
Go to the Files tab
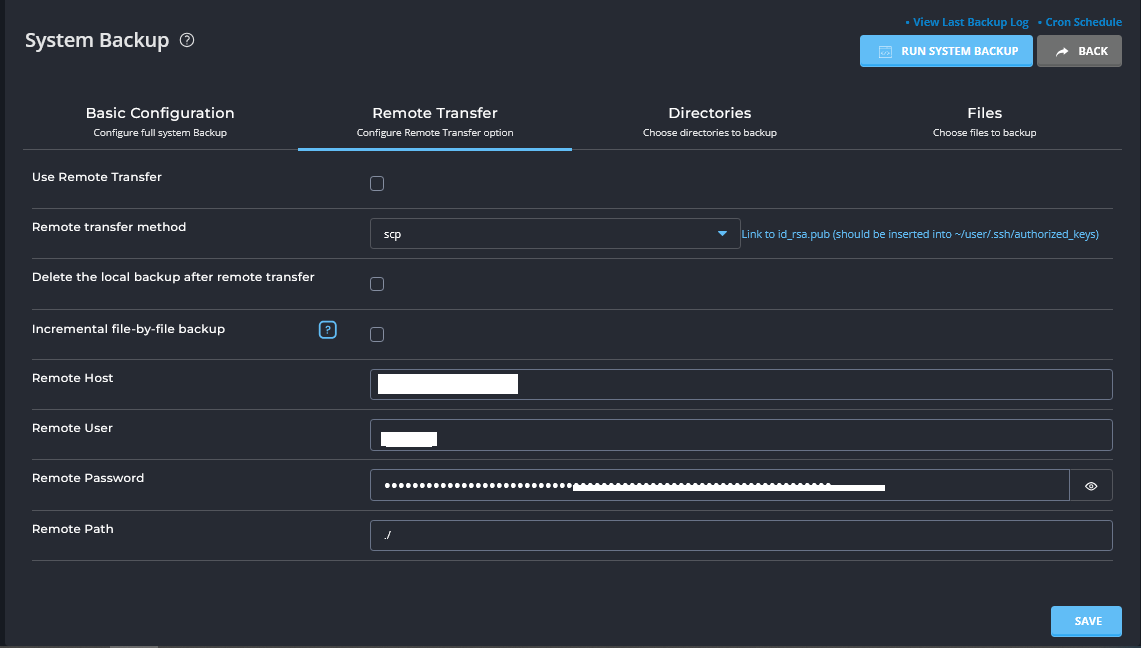point(984,122)
